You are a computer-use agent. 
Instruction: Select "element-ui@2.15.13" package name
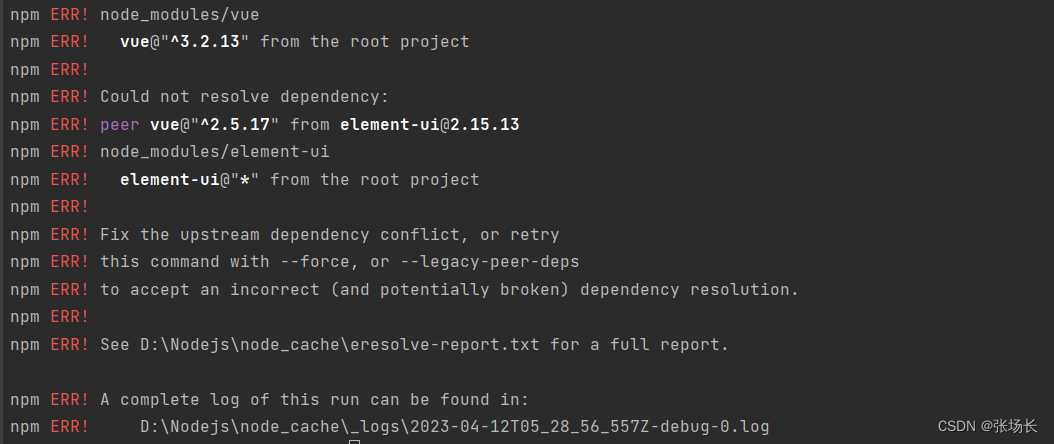click(430, 124)
